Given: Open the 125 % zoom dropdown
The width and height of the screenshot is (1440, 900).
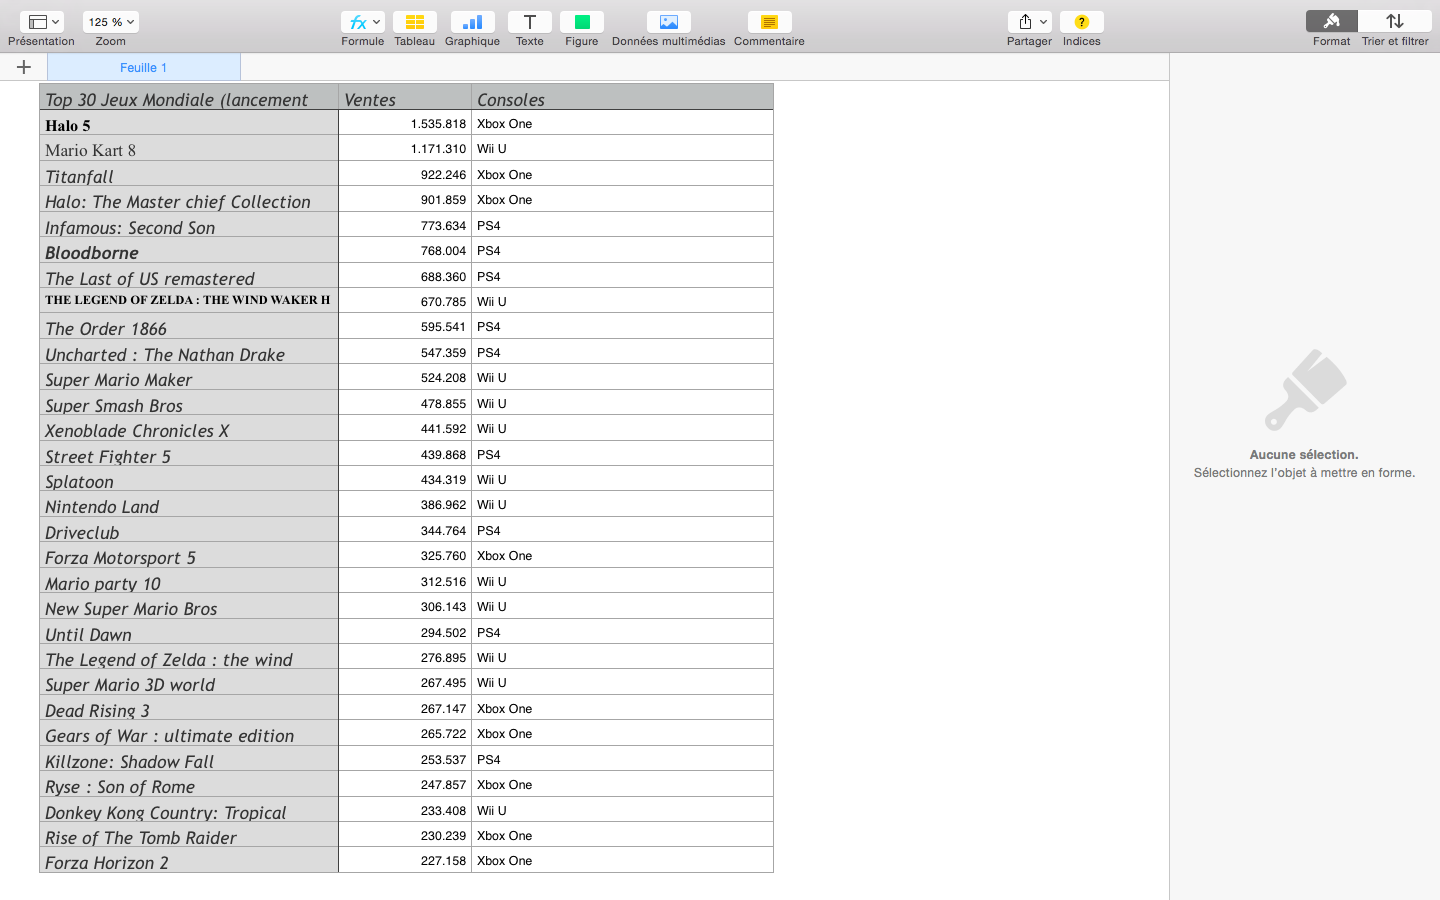Looking at the screenshot, I should pyautogui.click(x=111, y=22).
